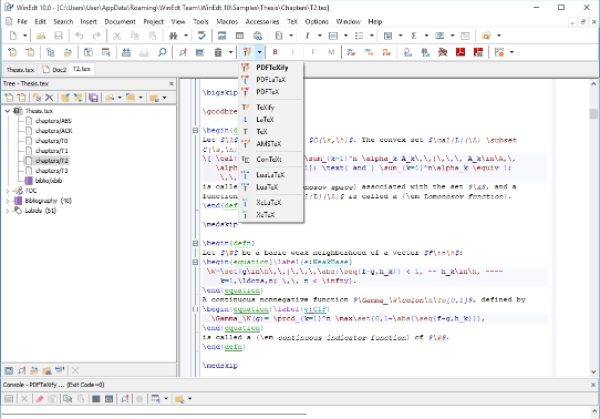Select chapters/T3 in the project tree
This screenshot has height=419, width=600.
(51, 171)
